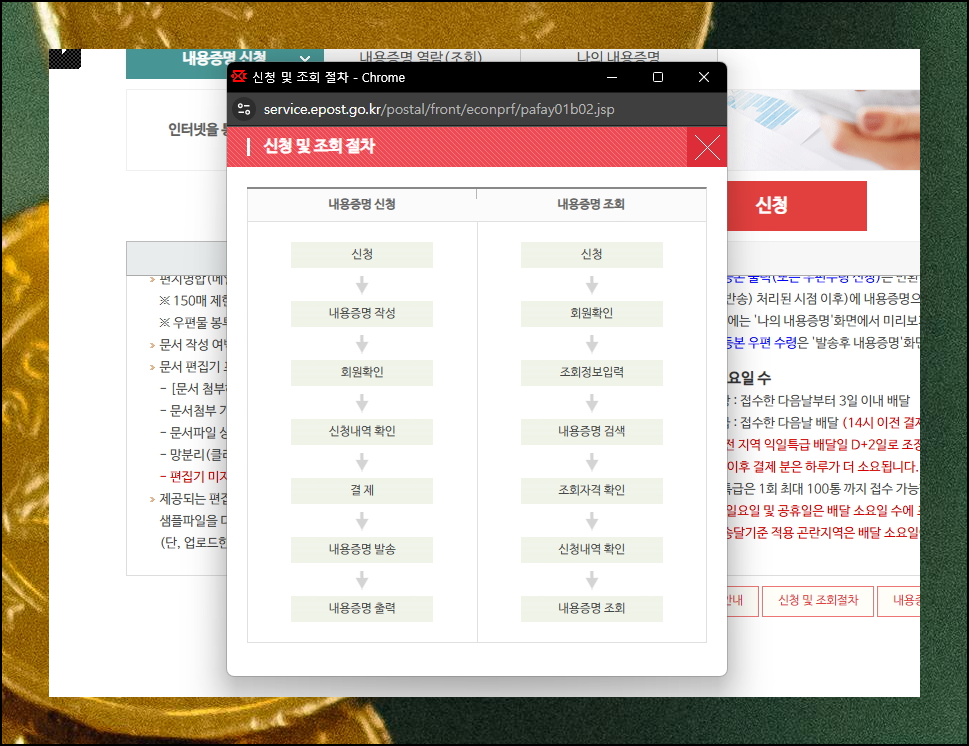Click the 내용증명 조회 column header

[591, 205]
